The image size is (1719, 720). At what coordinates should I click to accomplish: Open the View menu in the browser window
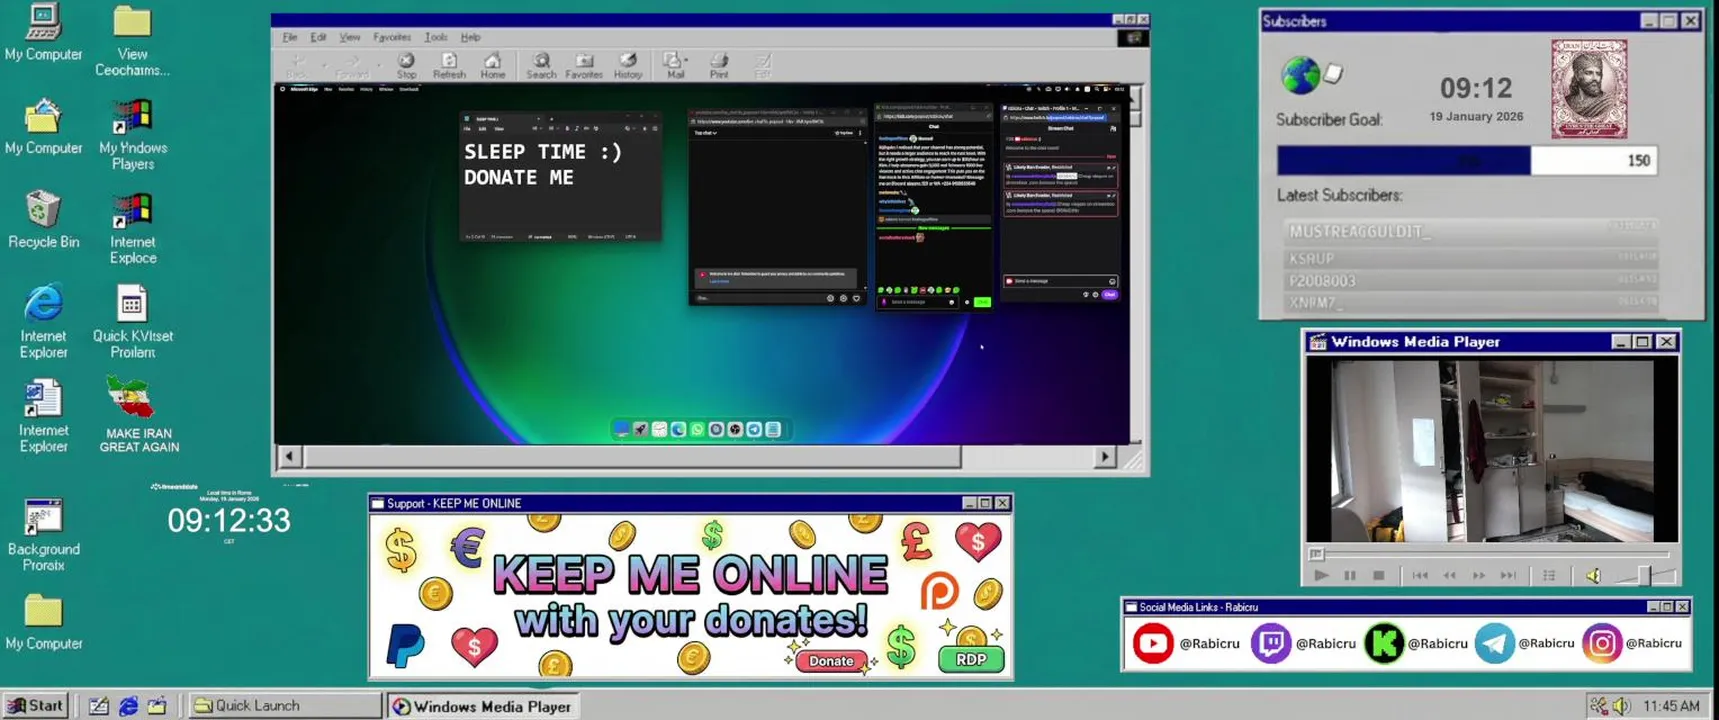[x=349, y=37]
